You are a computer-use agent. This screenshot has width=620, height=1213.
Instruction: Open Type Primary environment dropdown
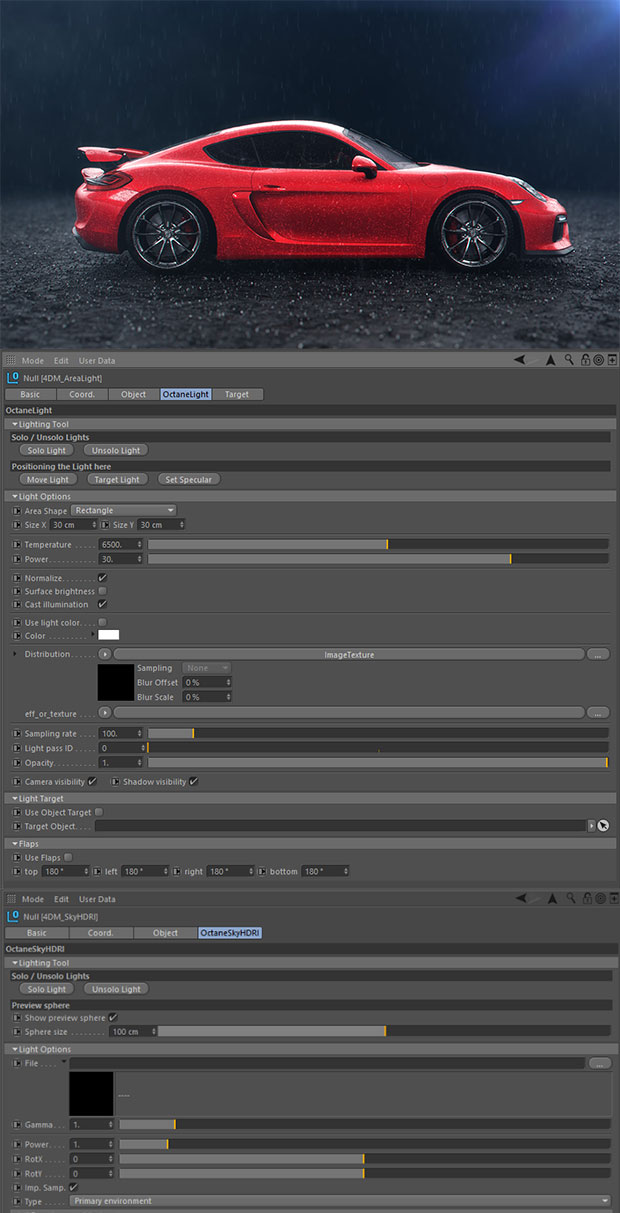[x=340, y=1201]
